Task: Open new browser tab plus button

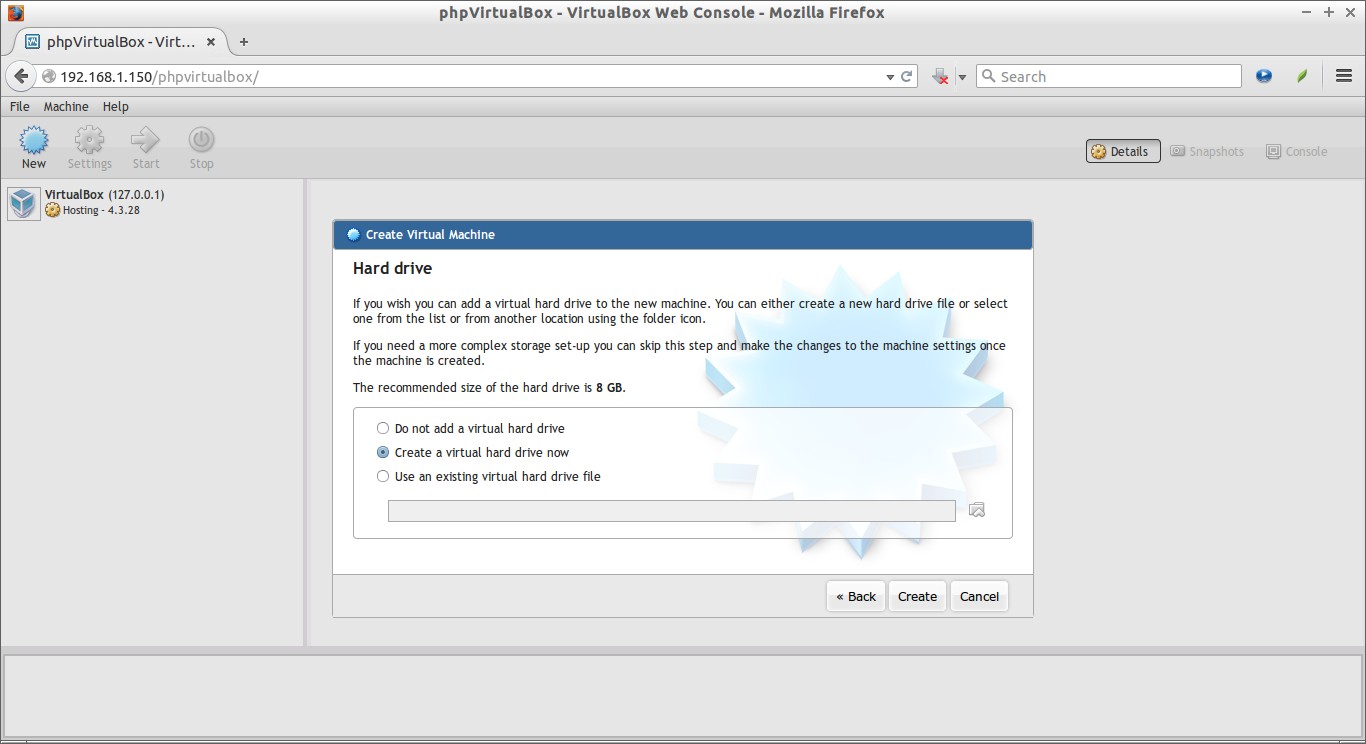Action: coord(243,42)
